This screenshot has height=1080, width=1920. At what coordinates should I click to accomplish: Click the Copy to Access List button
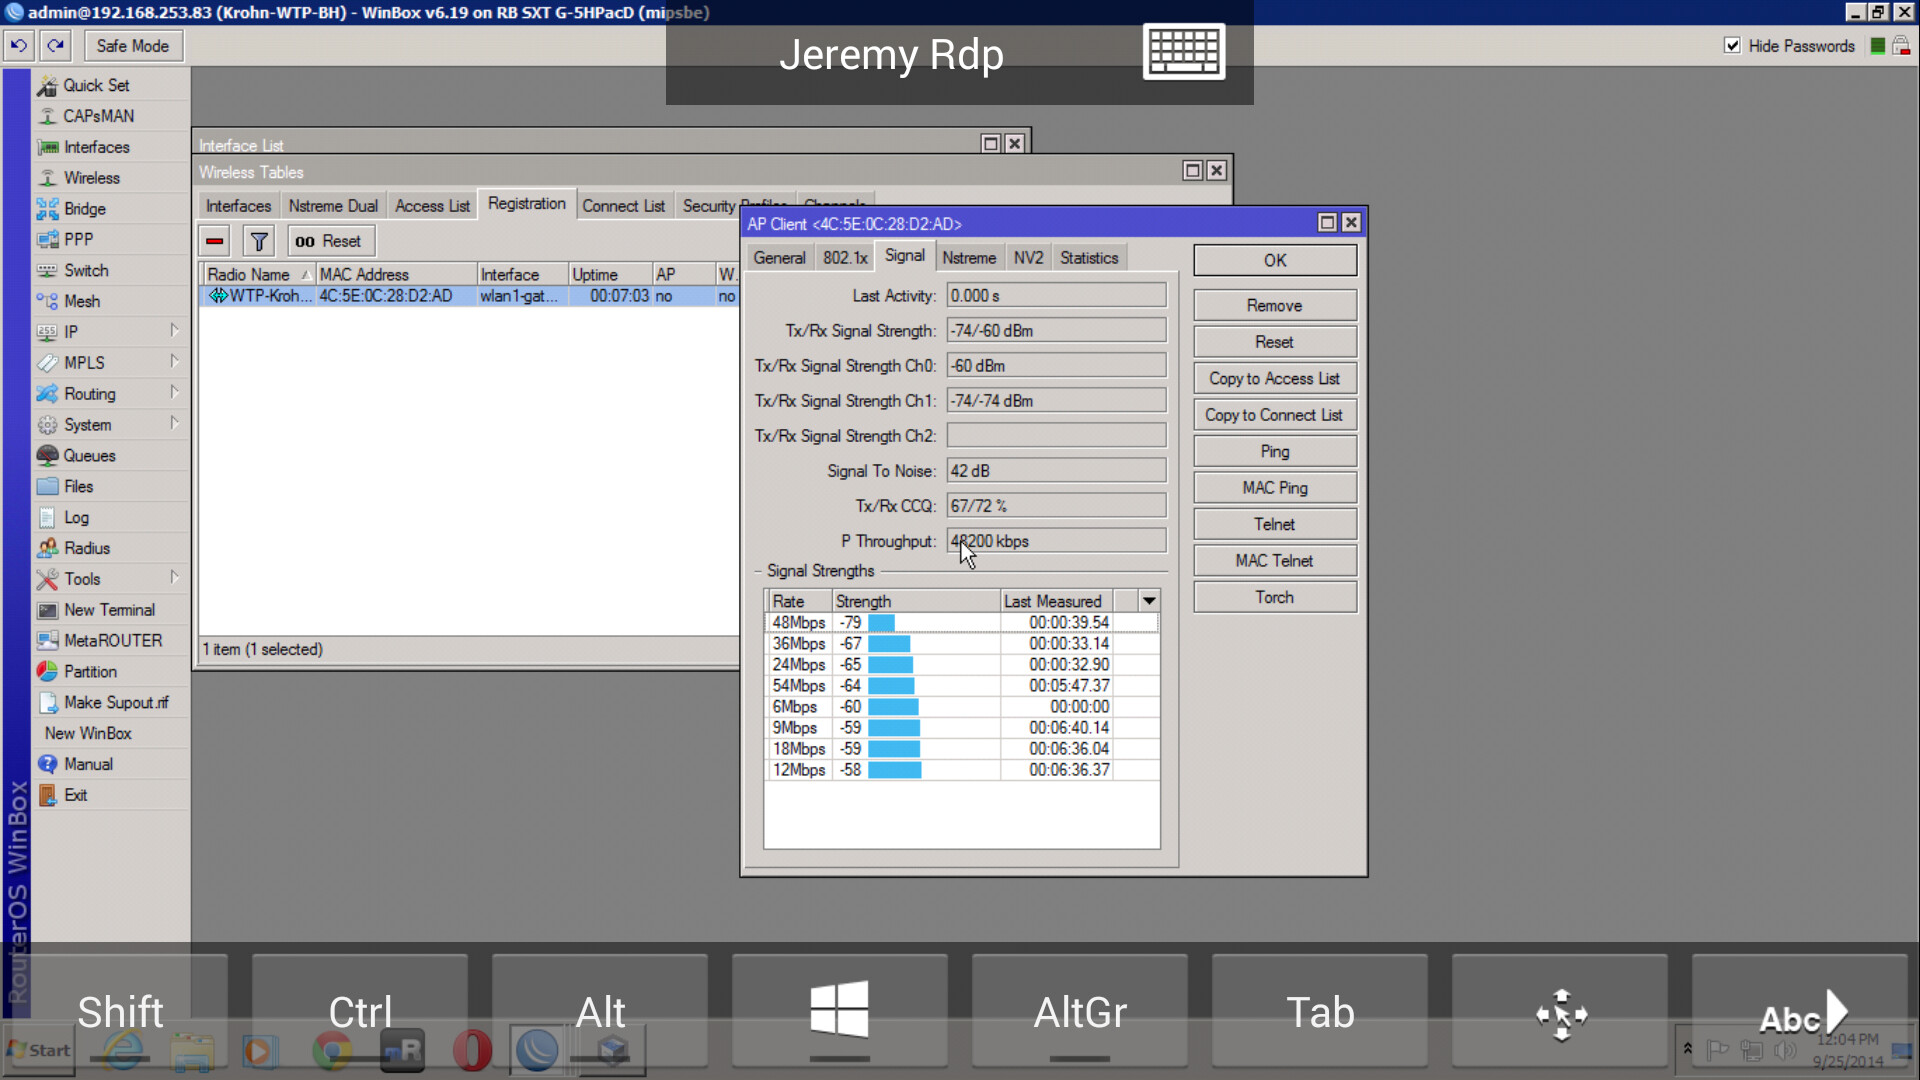tap(1274, 378)
